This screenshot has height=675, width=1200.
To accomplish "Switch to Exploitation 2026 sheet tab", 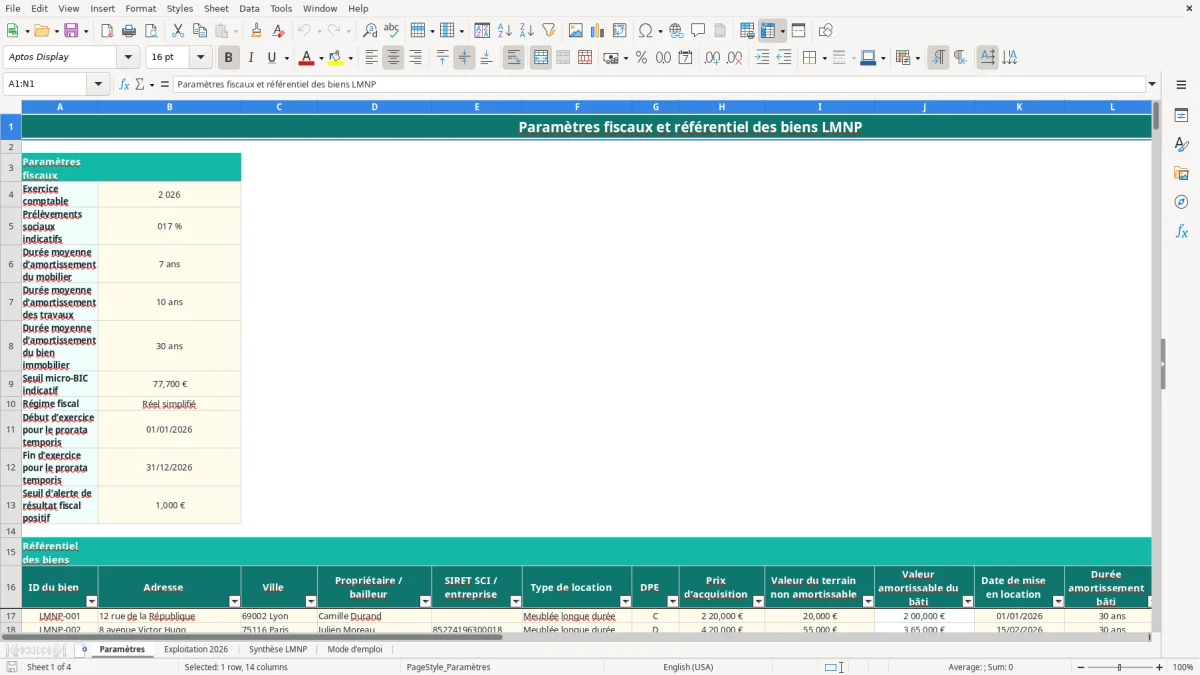I will pos(196,649).
